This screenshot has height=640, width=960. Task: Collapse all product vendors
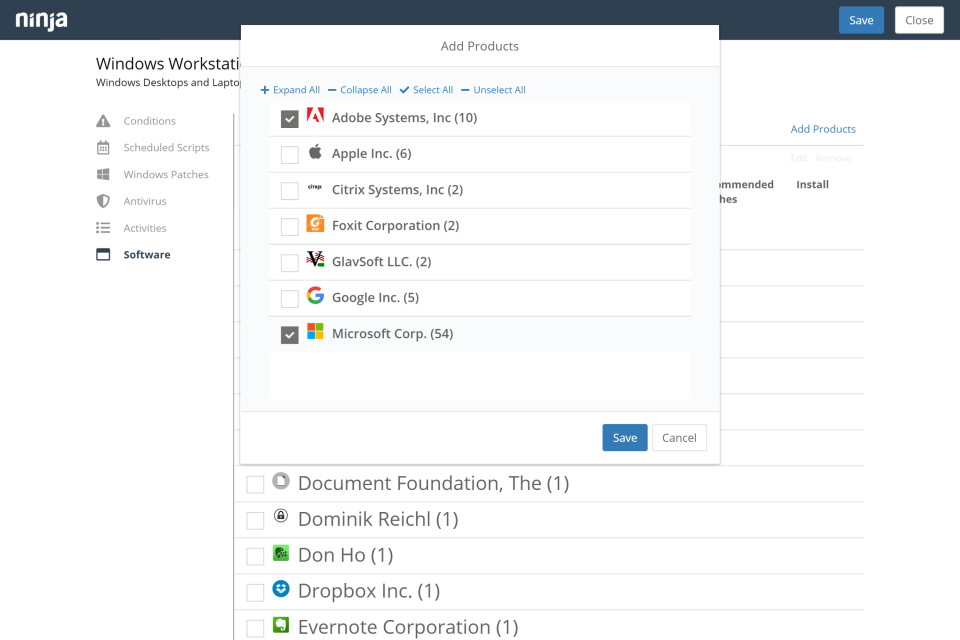click(359, 90)
